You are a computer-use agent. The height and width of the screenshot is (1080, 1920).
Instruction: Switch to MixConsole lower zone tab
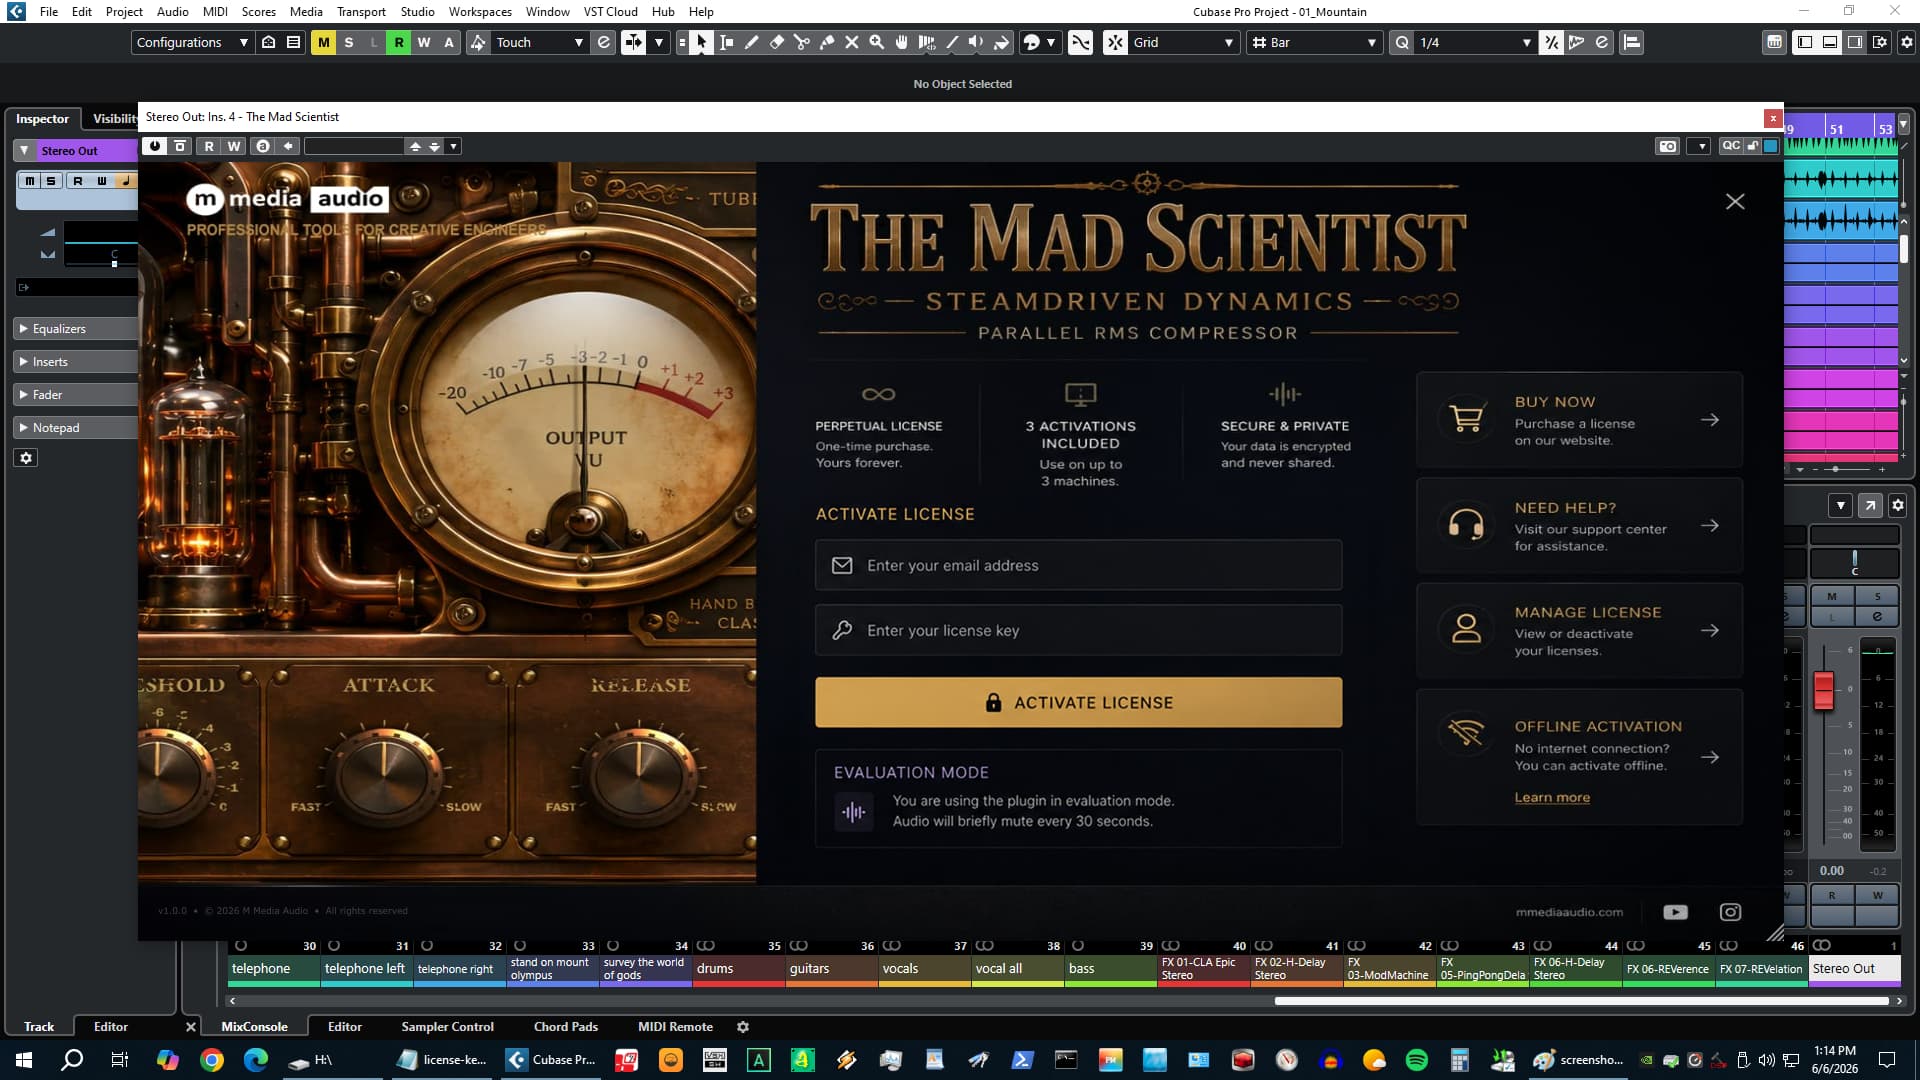(254, 1026)
